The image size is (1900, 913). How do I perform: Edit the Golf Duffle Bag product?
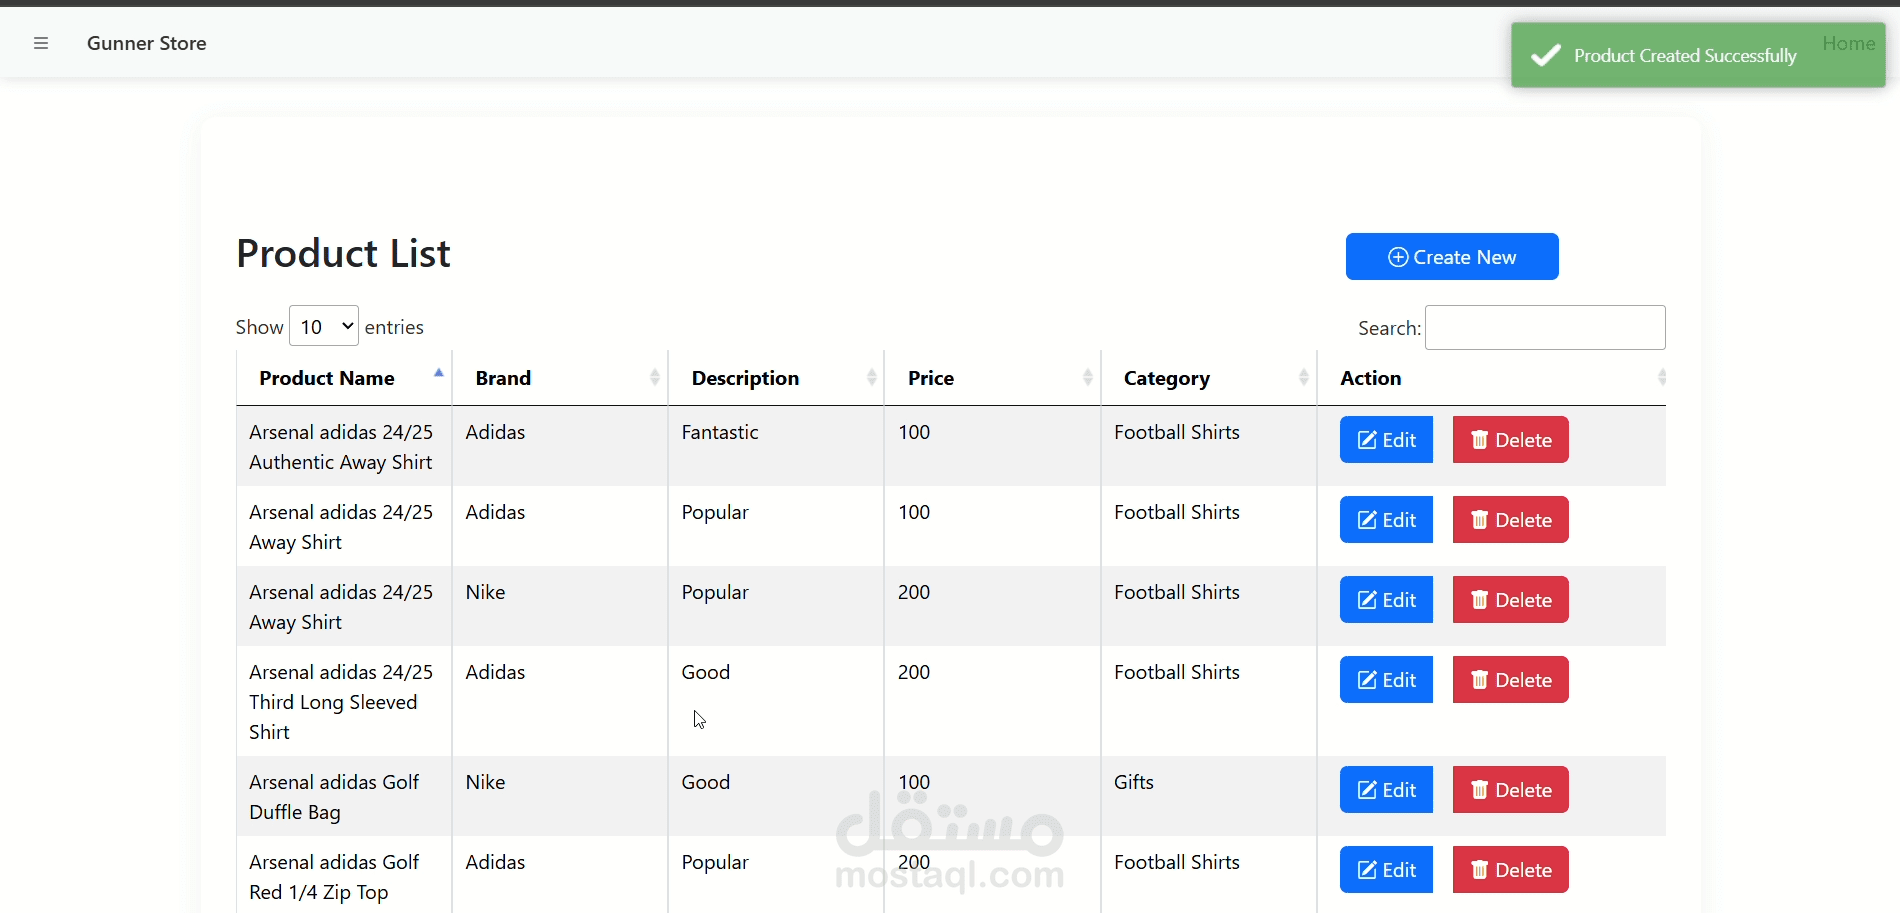point(1386,790)
